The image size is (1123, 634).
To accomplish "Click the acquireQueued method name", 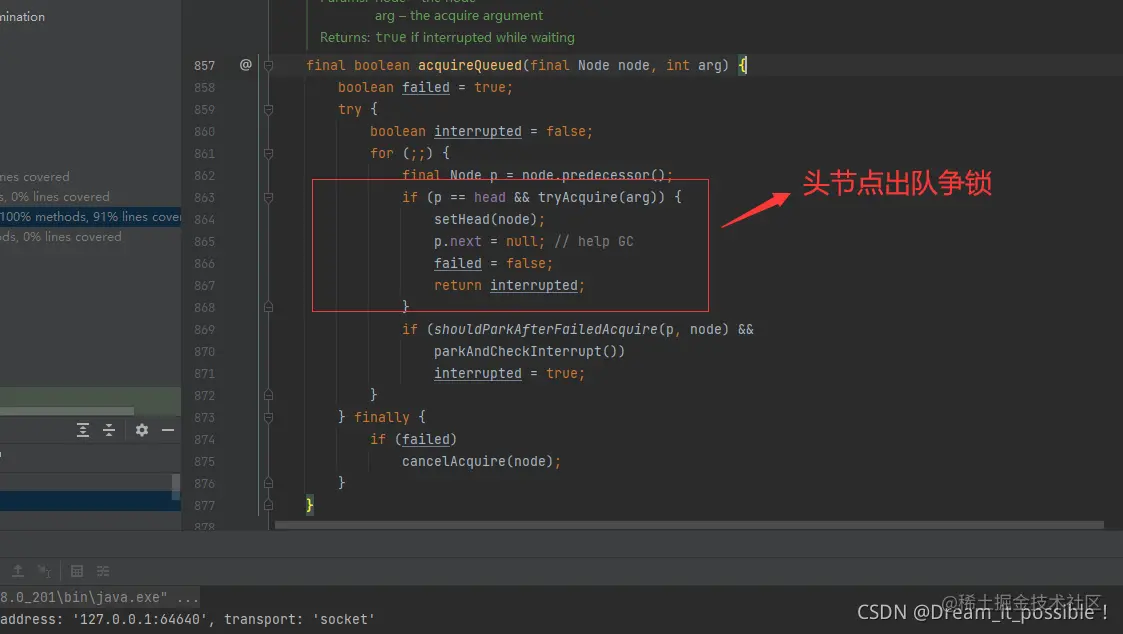I will point(470,65).
